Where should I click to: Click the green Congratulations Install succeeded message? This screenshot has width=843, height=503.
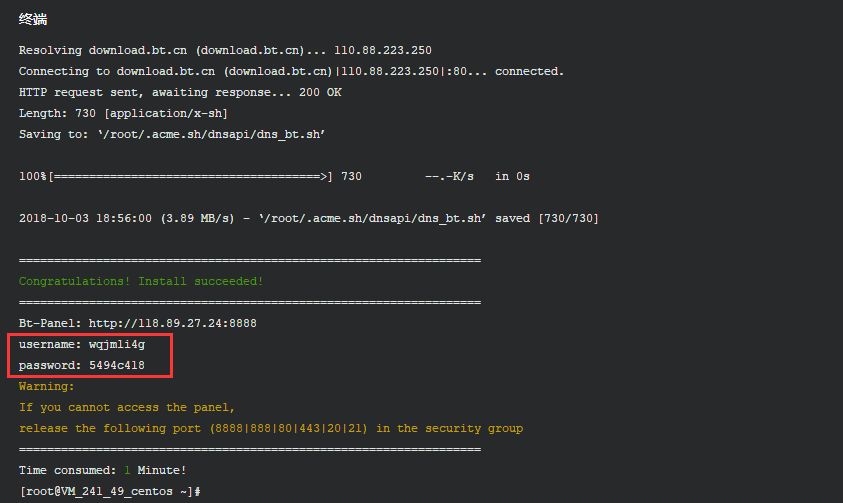[141, 281]
